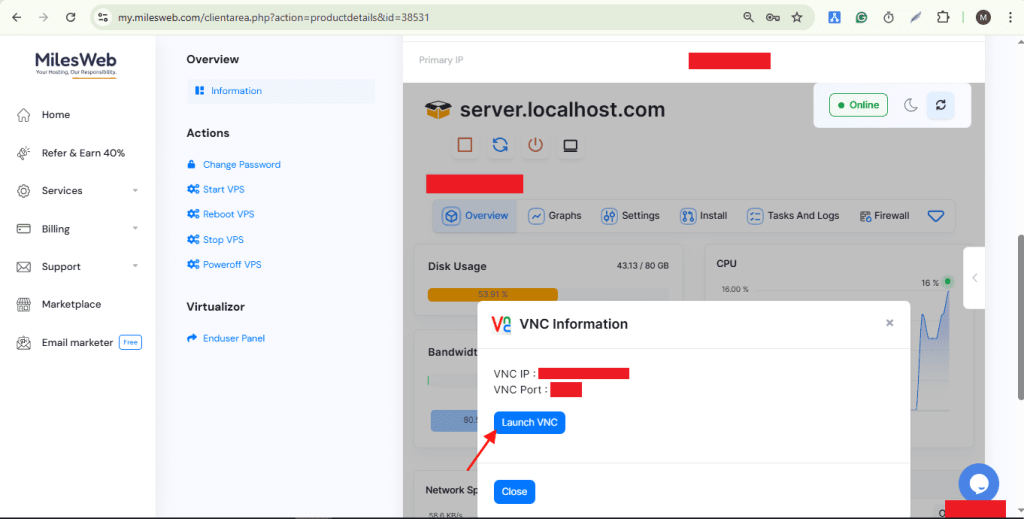Viewport: 1024px width, 519px height.
Task: Click the refresh icon beside Online status
Action: pos(940,105)
